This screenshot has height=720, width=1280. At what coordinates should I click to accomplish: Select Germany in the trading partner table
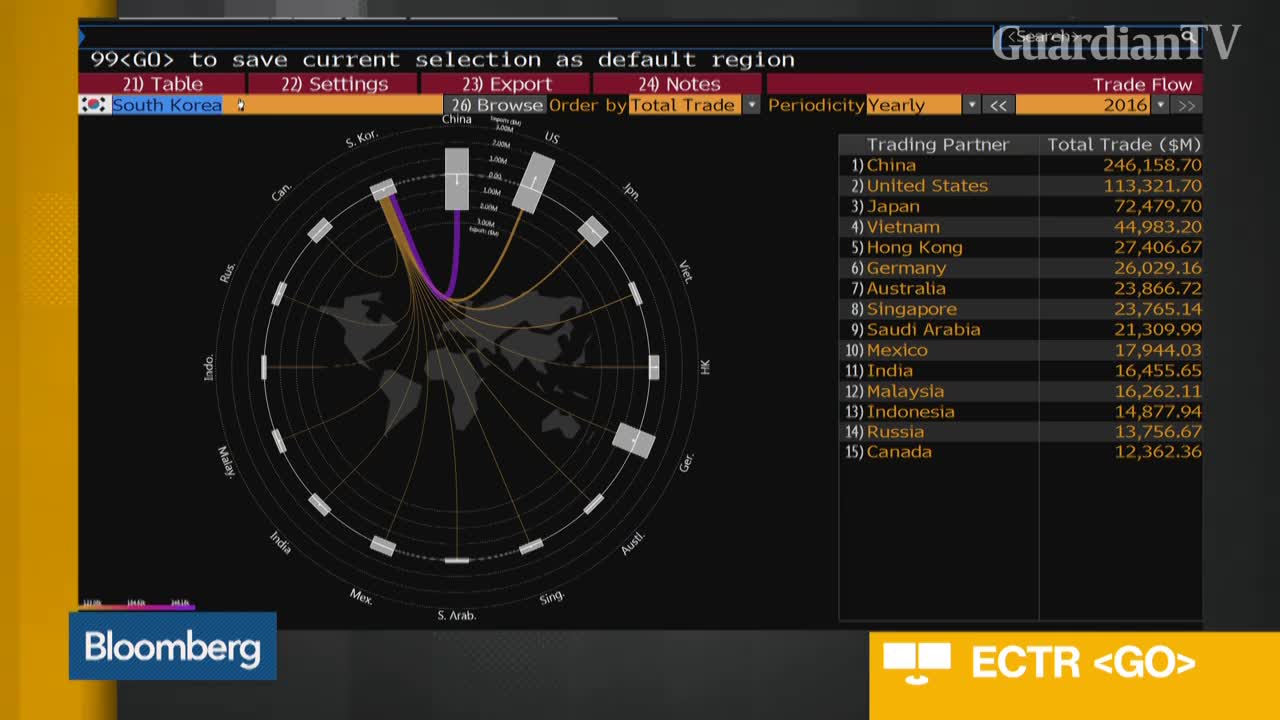tap(906, 268)
